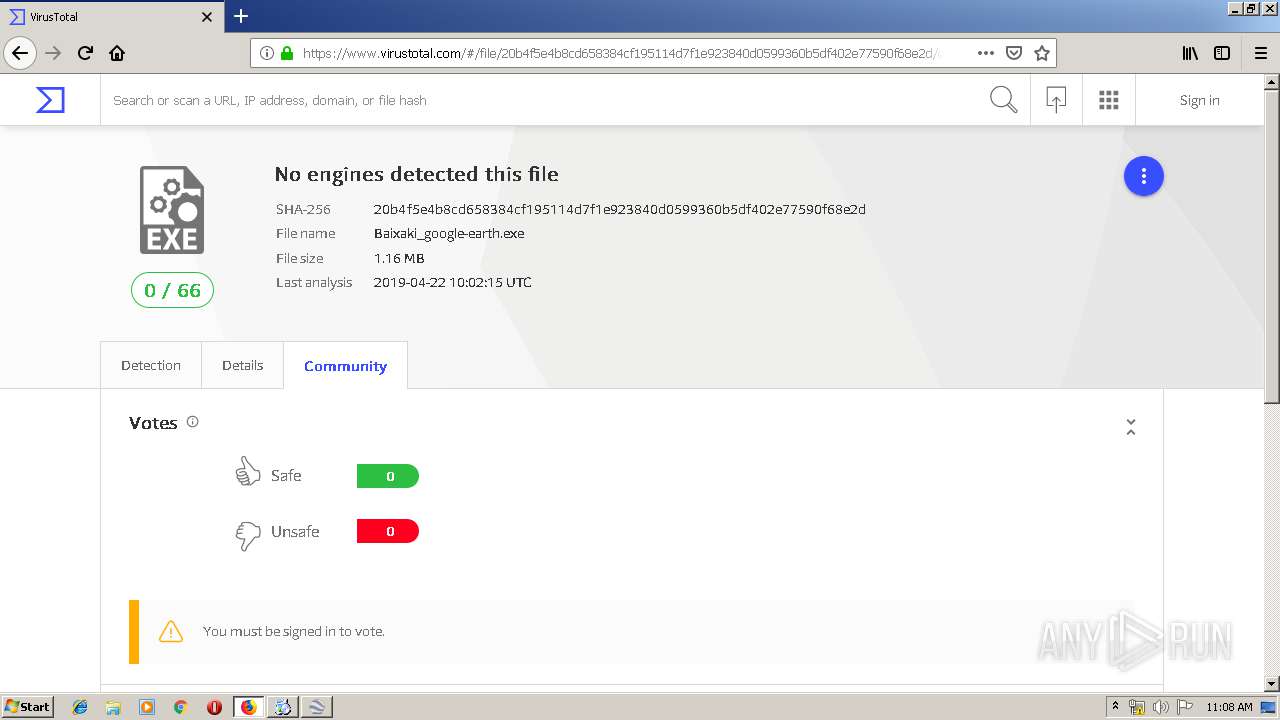
Task: Save page to Pocket
Action: pos(1014,53)
